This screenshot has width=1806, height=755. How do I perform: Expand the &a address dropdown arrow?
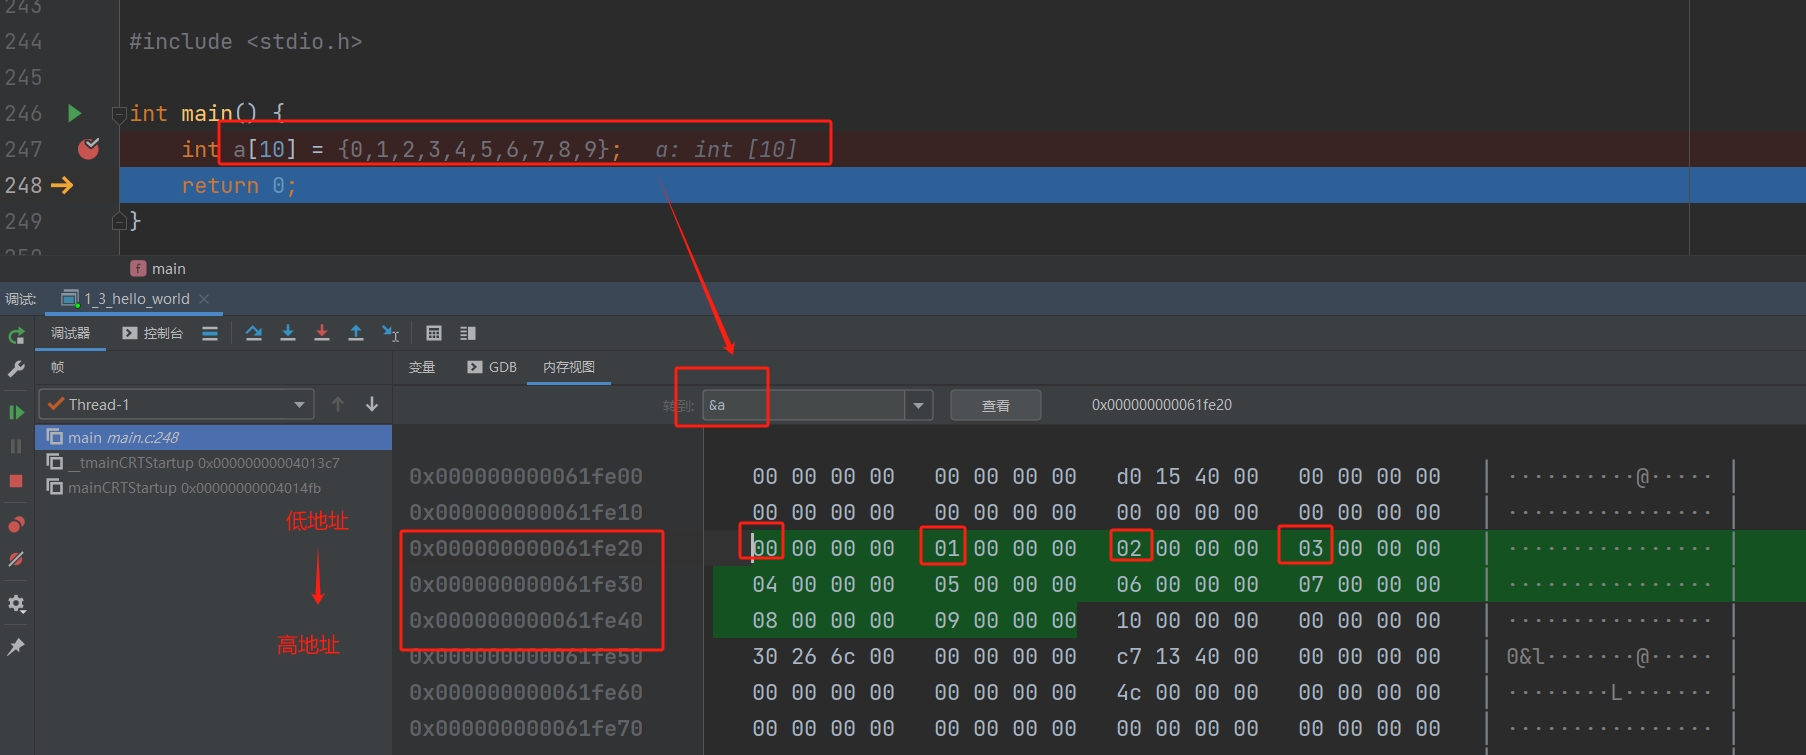[x=918, y=405]
